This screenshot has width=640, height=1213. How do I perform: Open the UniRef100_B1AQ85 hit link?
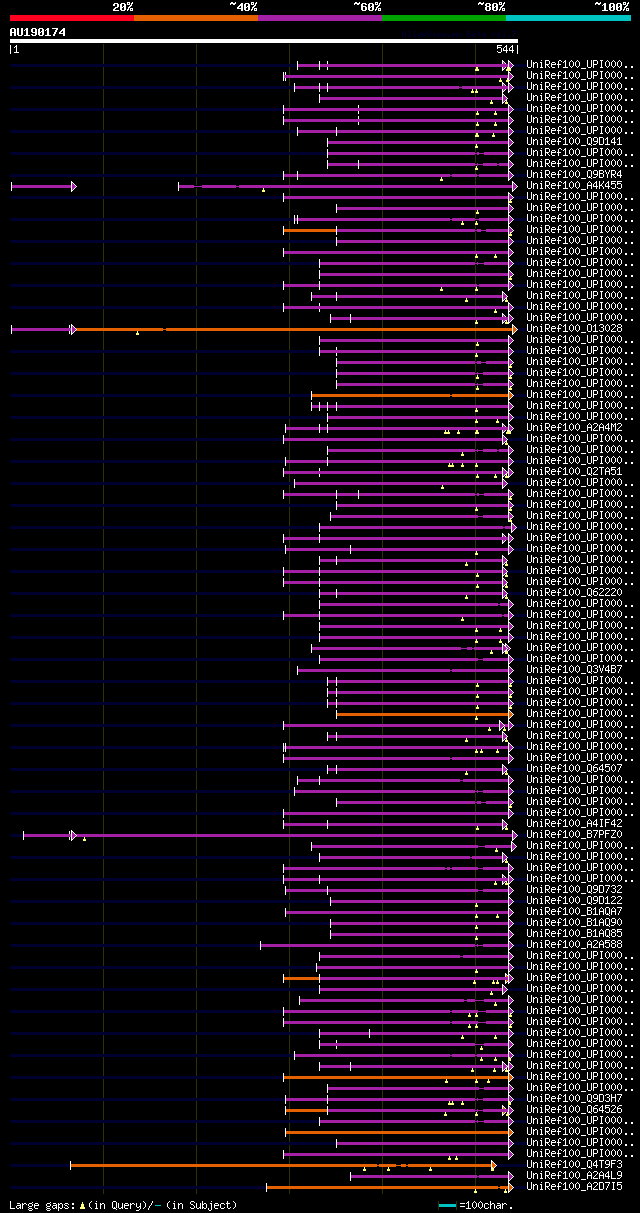(x=574, y=933)
